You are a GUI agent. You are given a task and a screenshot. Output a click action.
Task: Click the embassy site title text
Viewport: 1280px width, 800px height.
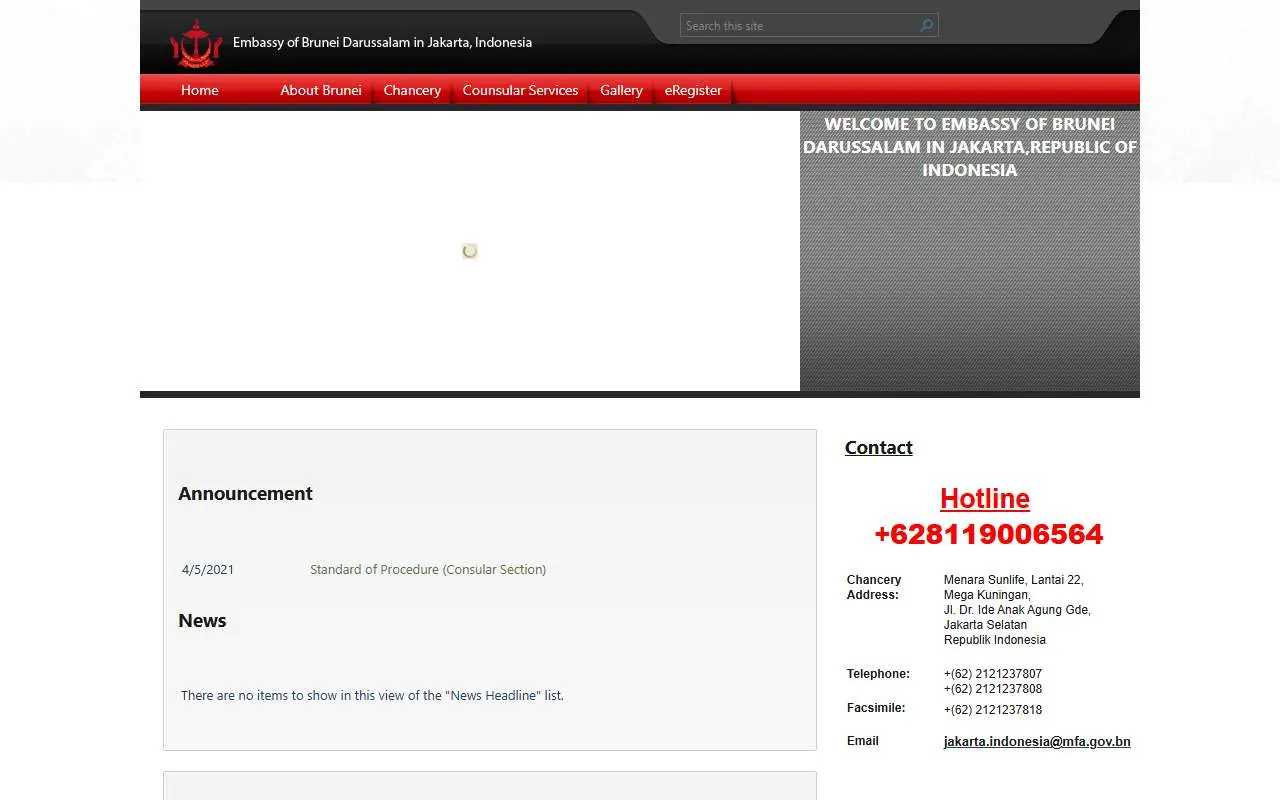point(382,42)
